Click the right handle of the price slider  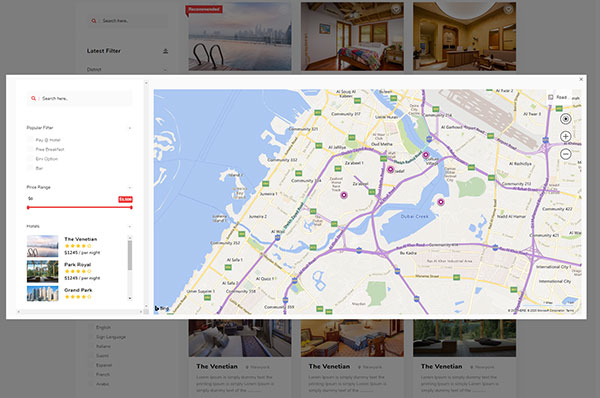pyautogui.click(x=131, y=207)
